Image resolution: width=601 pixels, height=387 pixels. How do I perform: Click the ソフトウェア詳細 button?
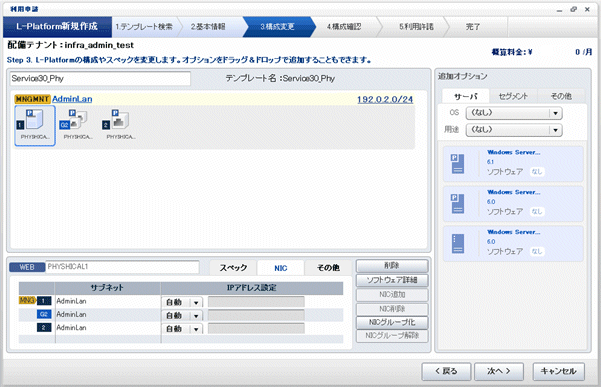pos(392,280)
